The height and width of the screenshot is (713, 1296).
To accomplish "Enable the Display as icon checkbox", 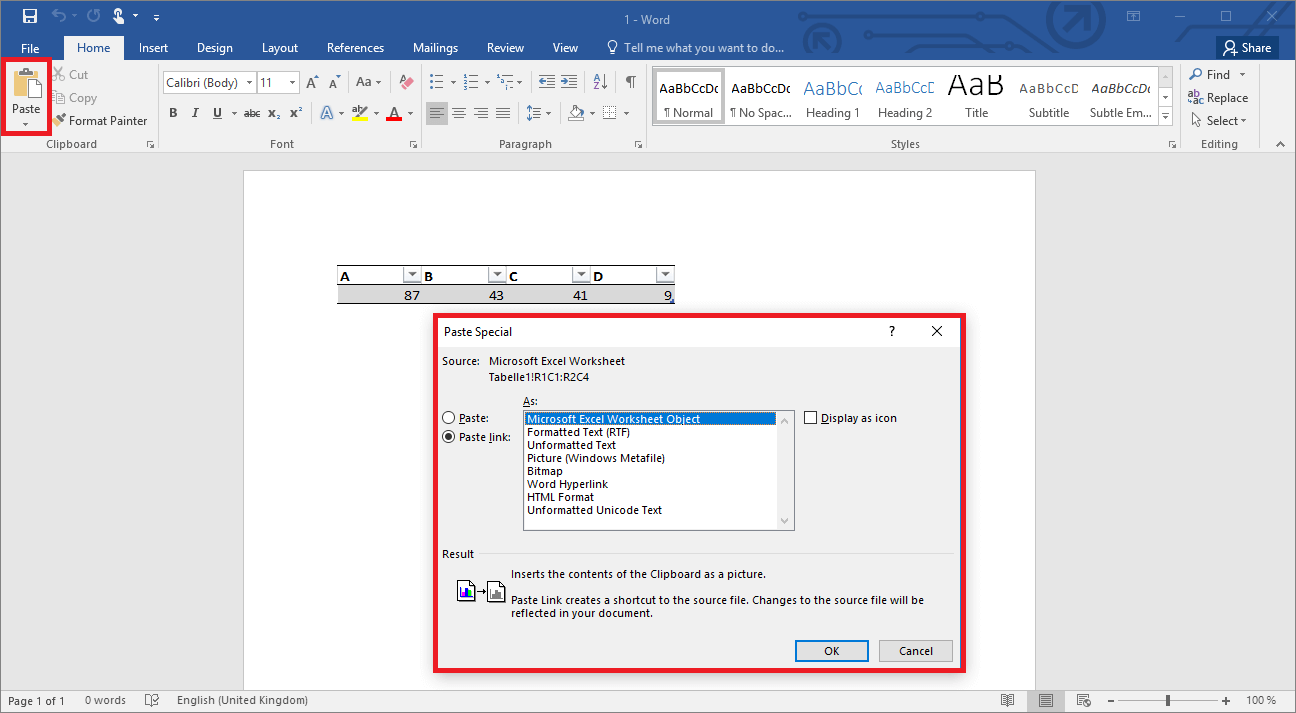I will coord(811,418).
